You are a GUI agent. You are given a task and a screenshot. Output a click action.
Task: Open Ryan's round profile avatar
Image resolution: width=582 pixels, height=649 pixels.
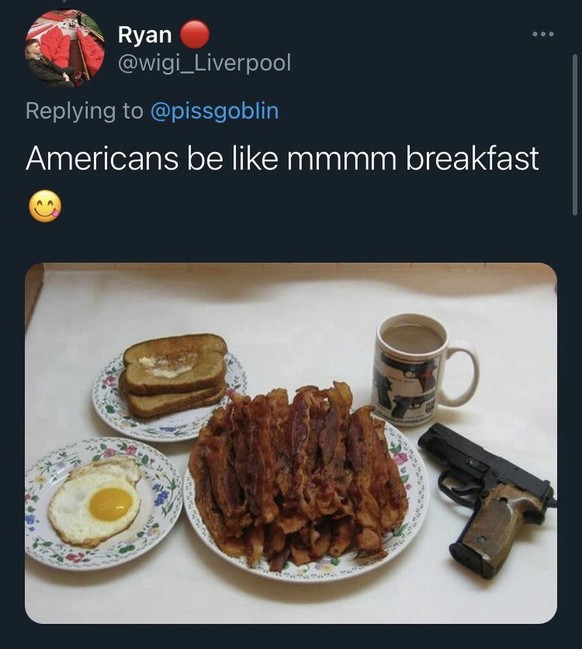tap(65, 48)
